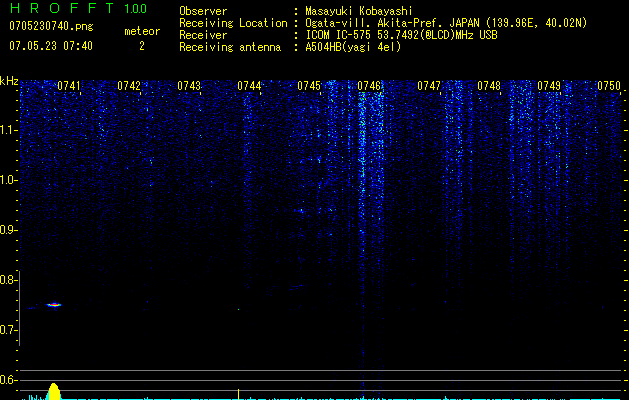This screenshot has width=629, height=400.
Task: Click the ICOM IC-575 receiver entry
Action: [x=401, y=35]
